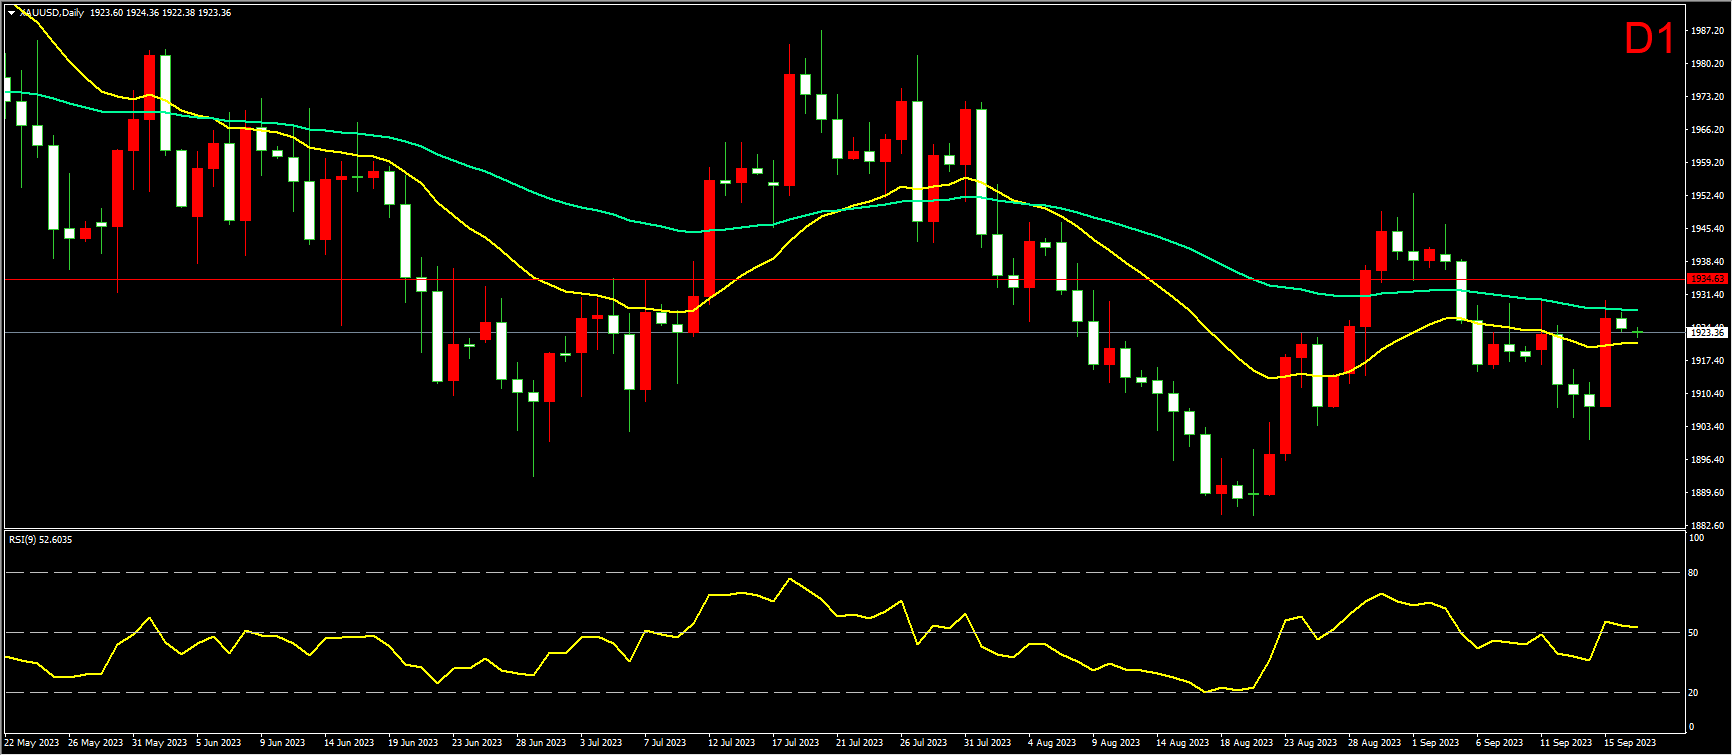Select the RSI(9) 52.6035 indicator label

tap(40, 540)
